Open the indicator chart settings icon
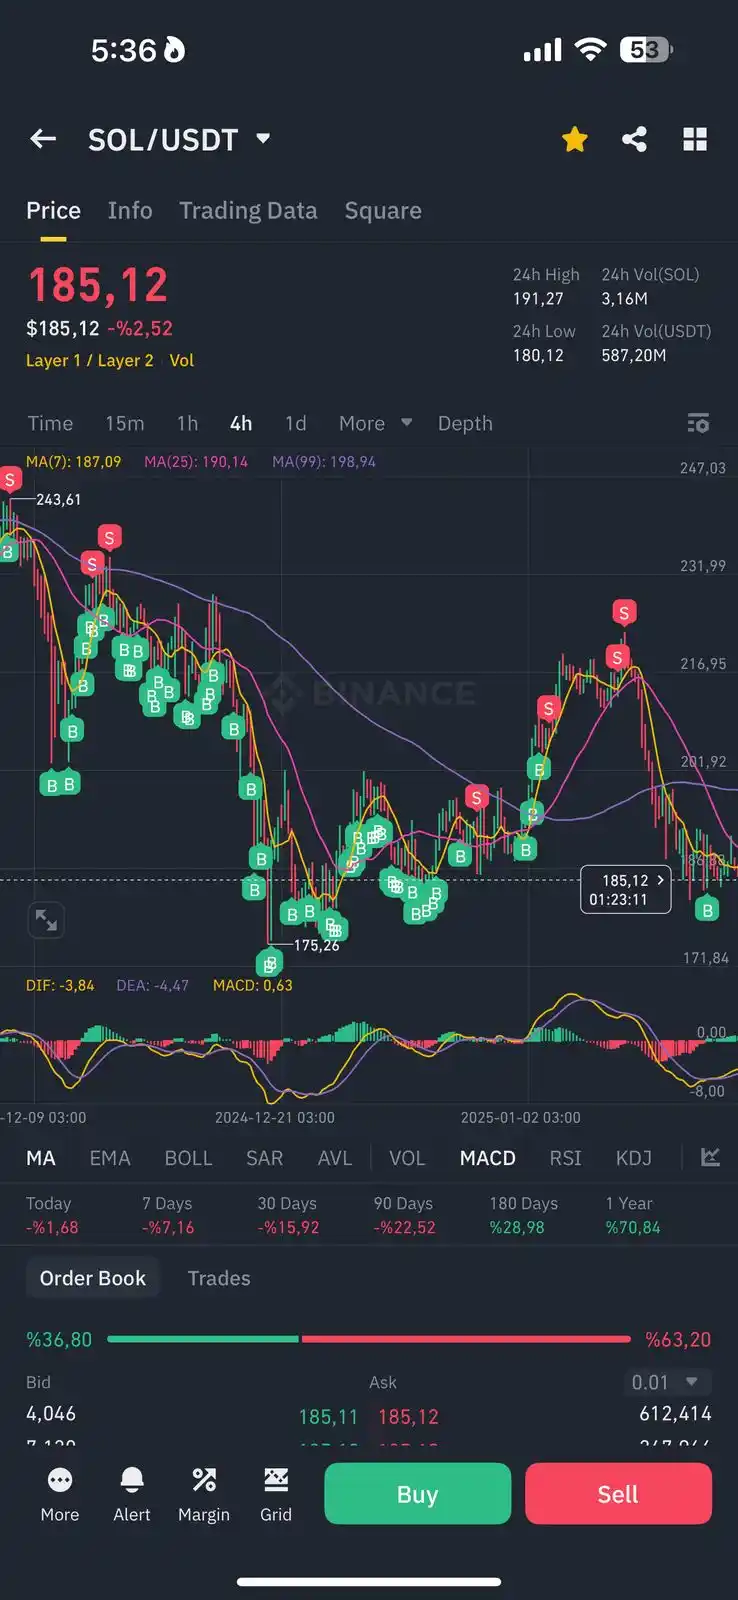This screenshot has width=738, height=1600. (x=710, y=1157)
